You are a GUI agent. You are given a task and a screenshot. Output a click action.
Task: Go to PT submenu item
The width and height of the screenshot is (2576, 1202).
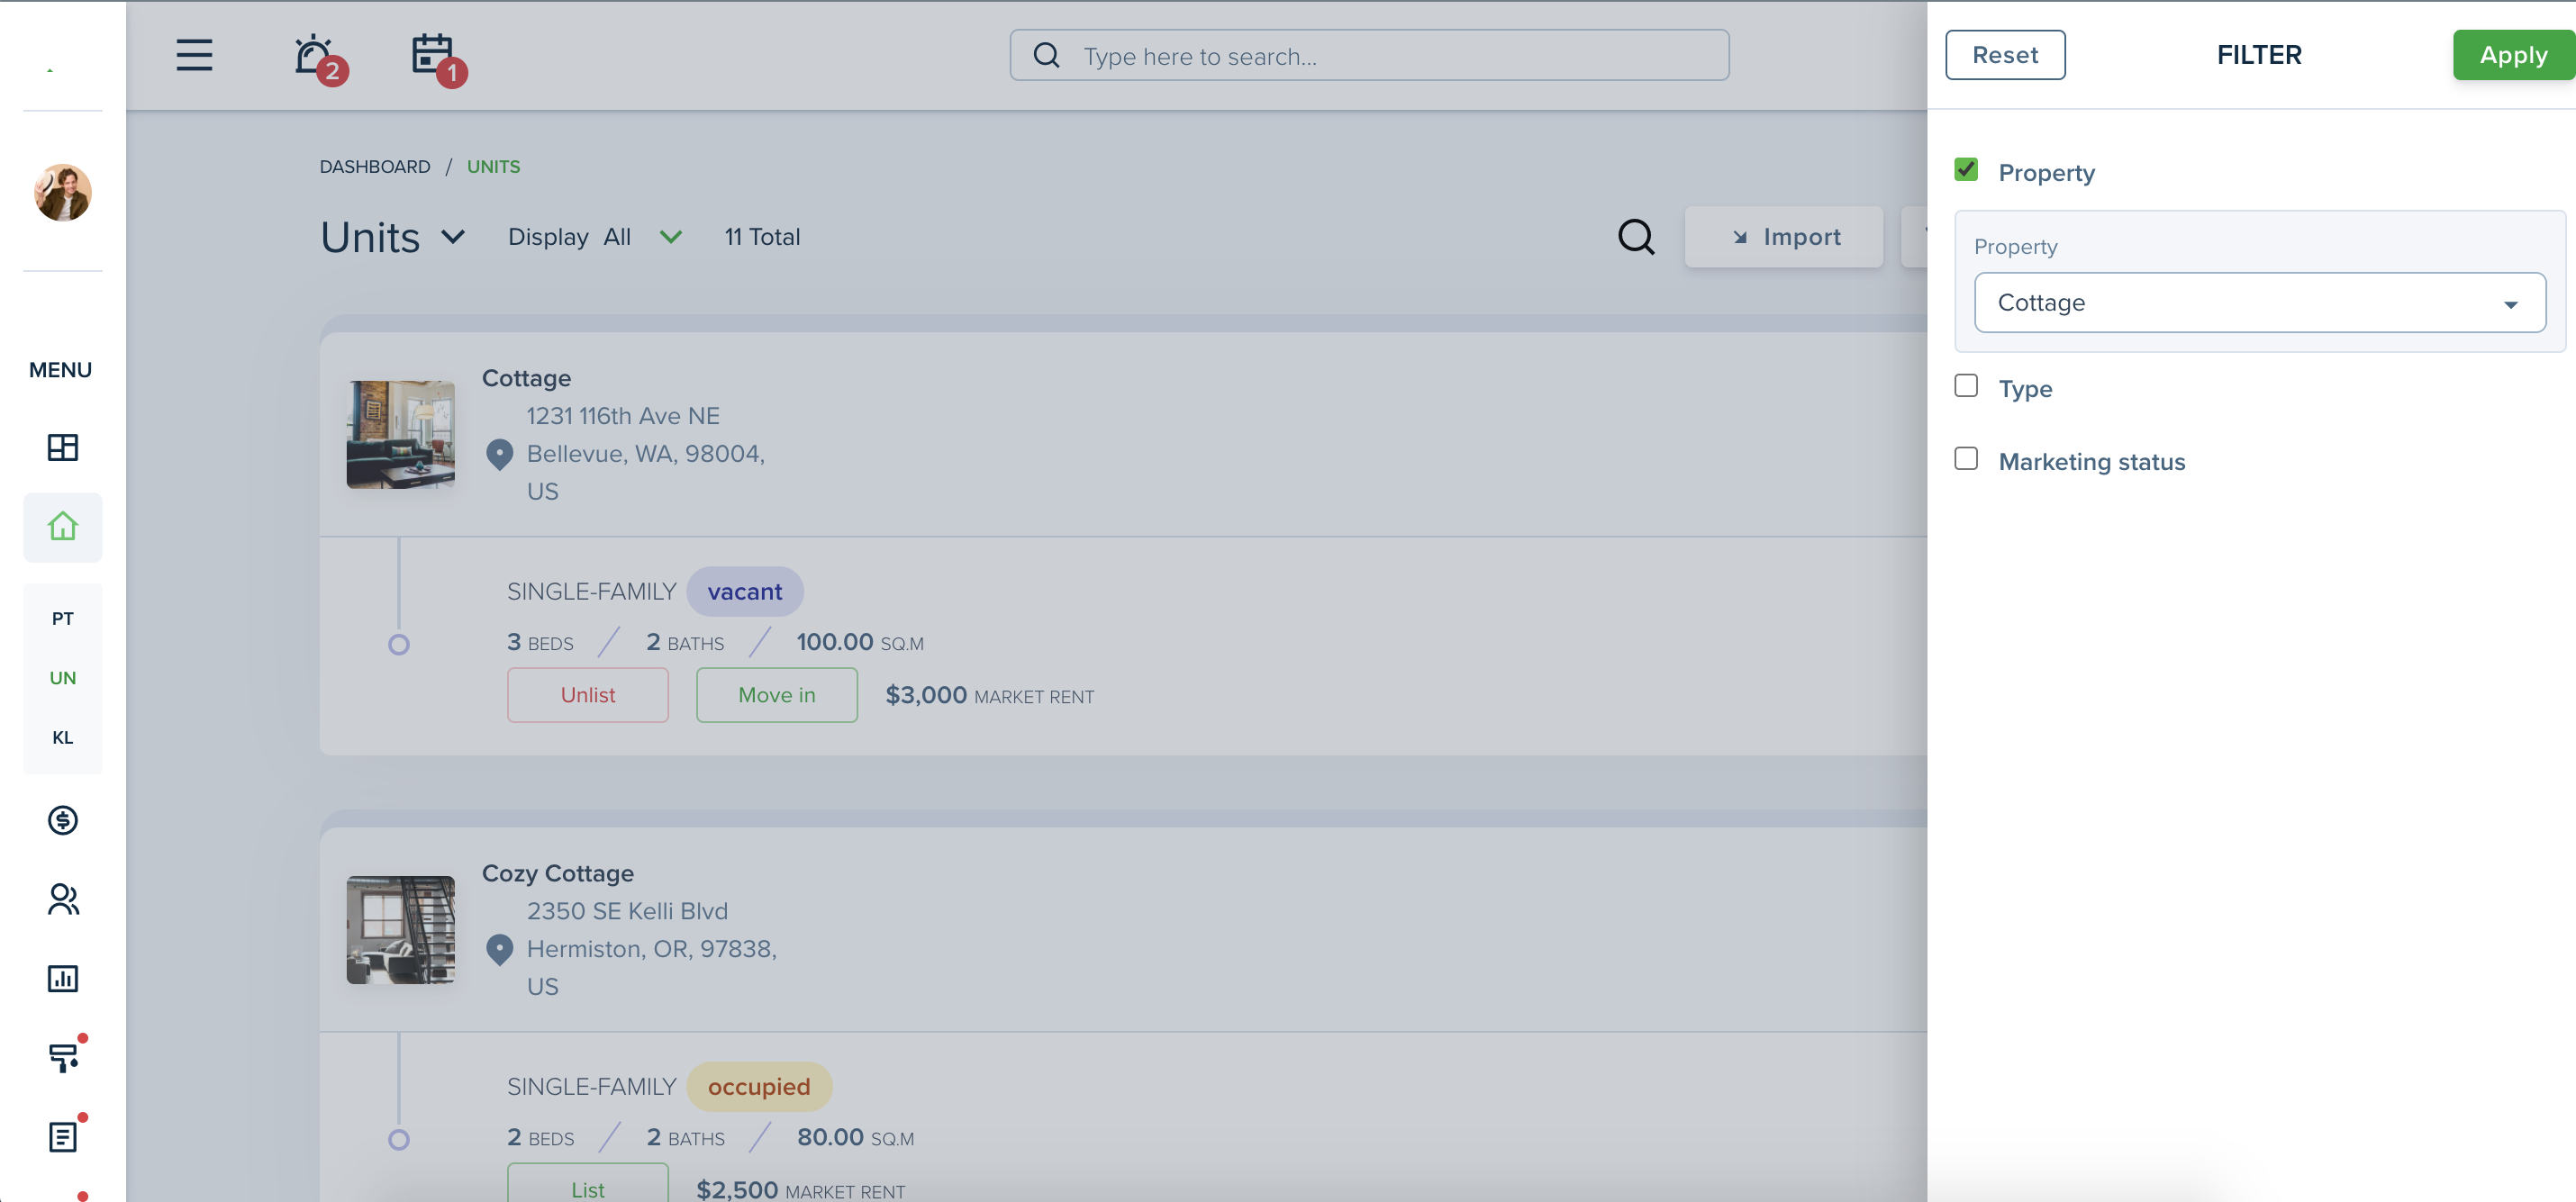pyautogui.click(x=62, y=618)
